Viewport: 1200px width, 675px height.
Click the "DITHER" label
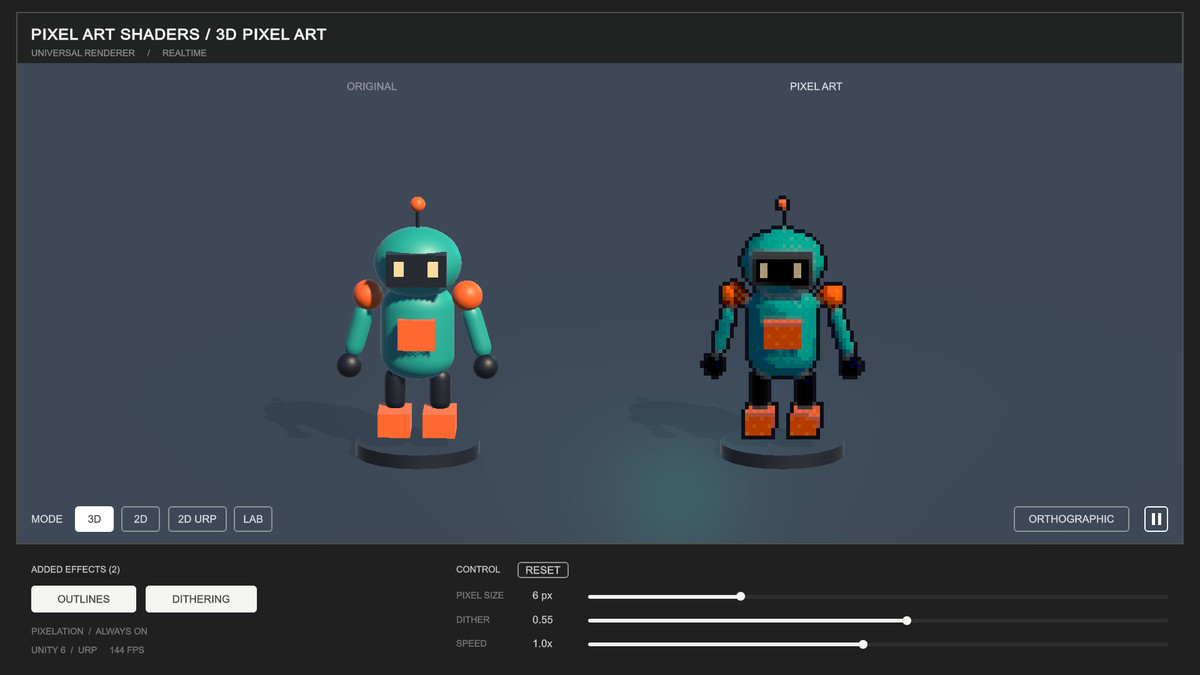(473, 620)
